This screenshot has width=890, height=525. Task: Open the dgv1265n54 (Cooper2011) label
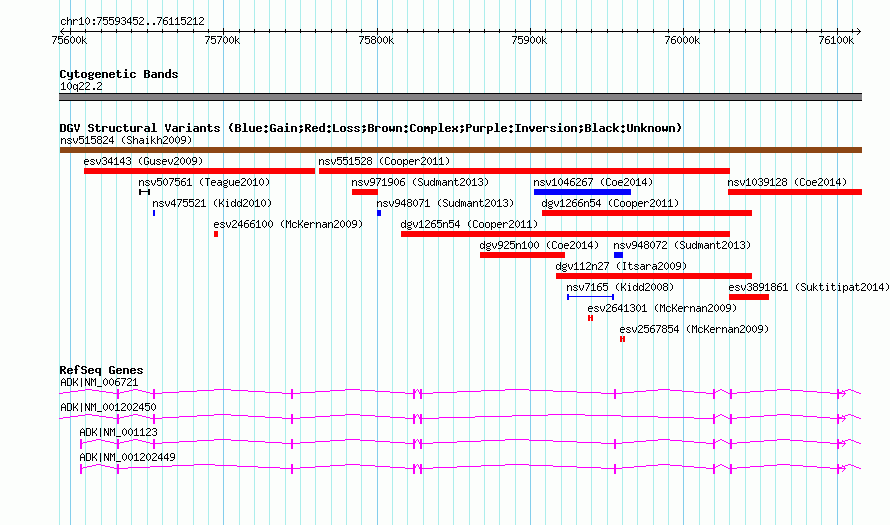[469, 224]
